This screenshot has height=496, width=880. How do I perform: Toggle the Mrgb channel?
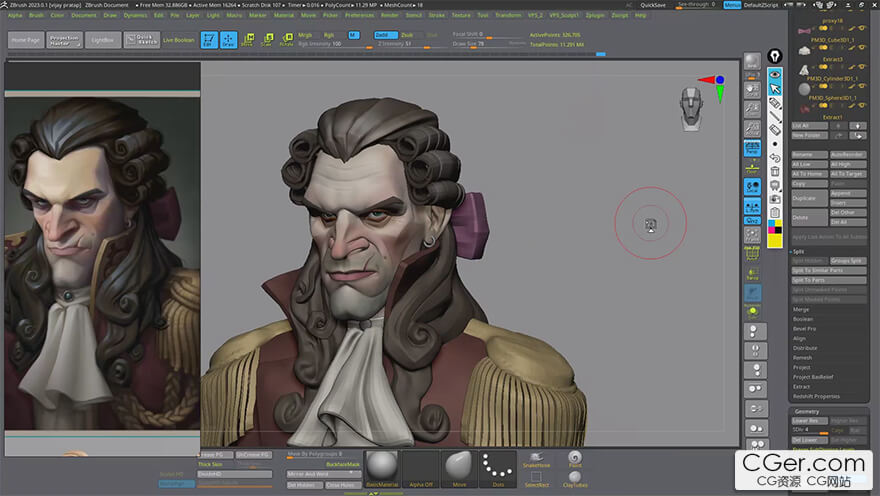click(305, 35)
